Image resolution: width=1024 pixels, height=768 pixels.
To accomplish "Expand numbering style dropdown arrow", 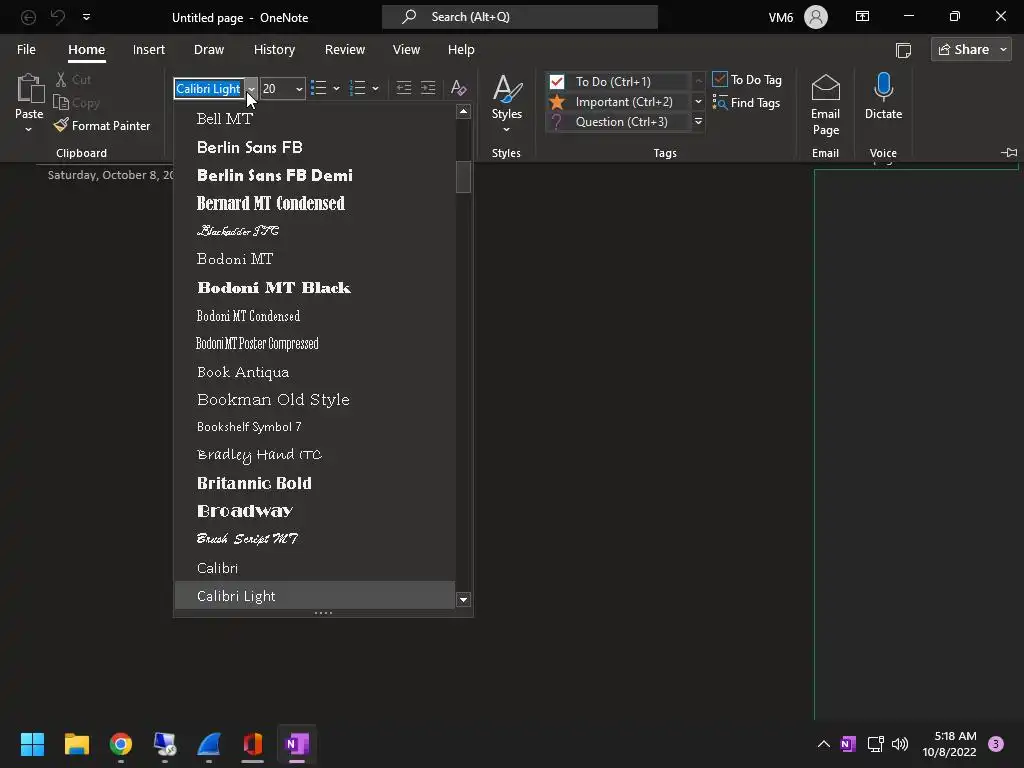I will 376,88.
